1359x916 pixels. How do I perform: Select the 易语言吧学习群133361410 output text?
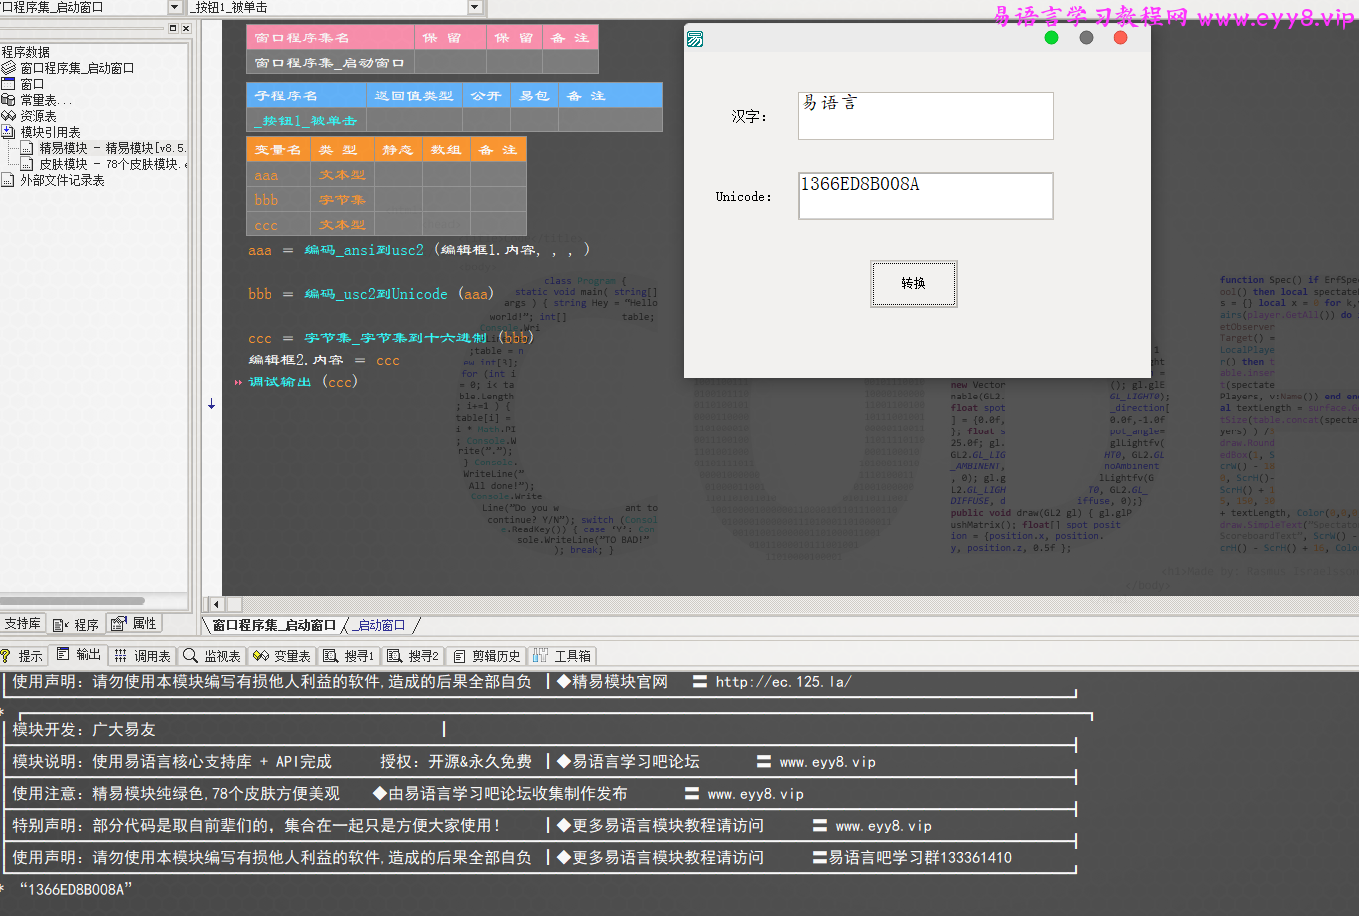tap(920, 858)
